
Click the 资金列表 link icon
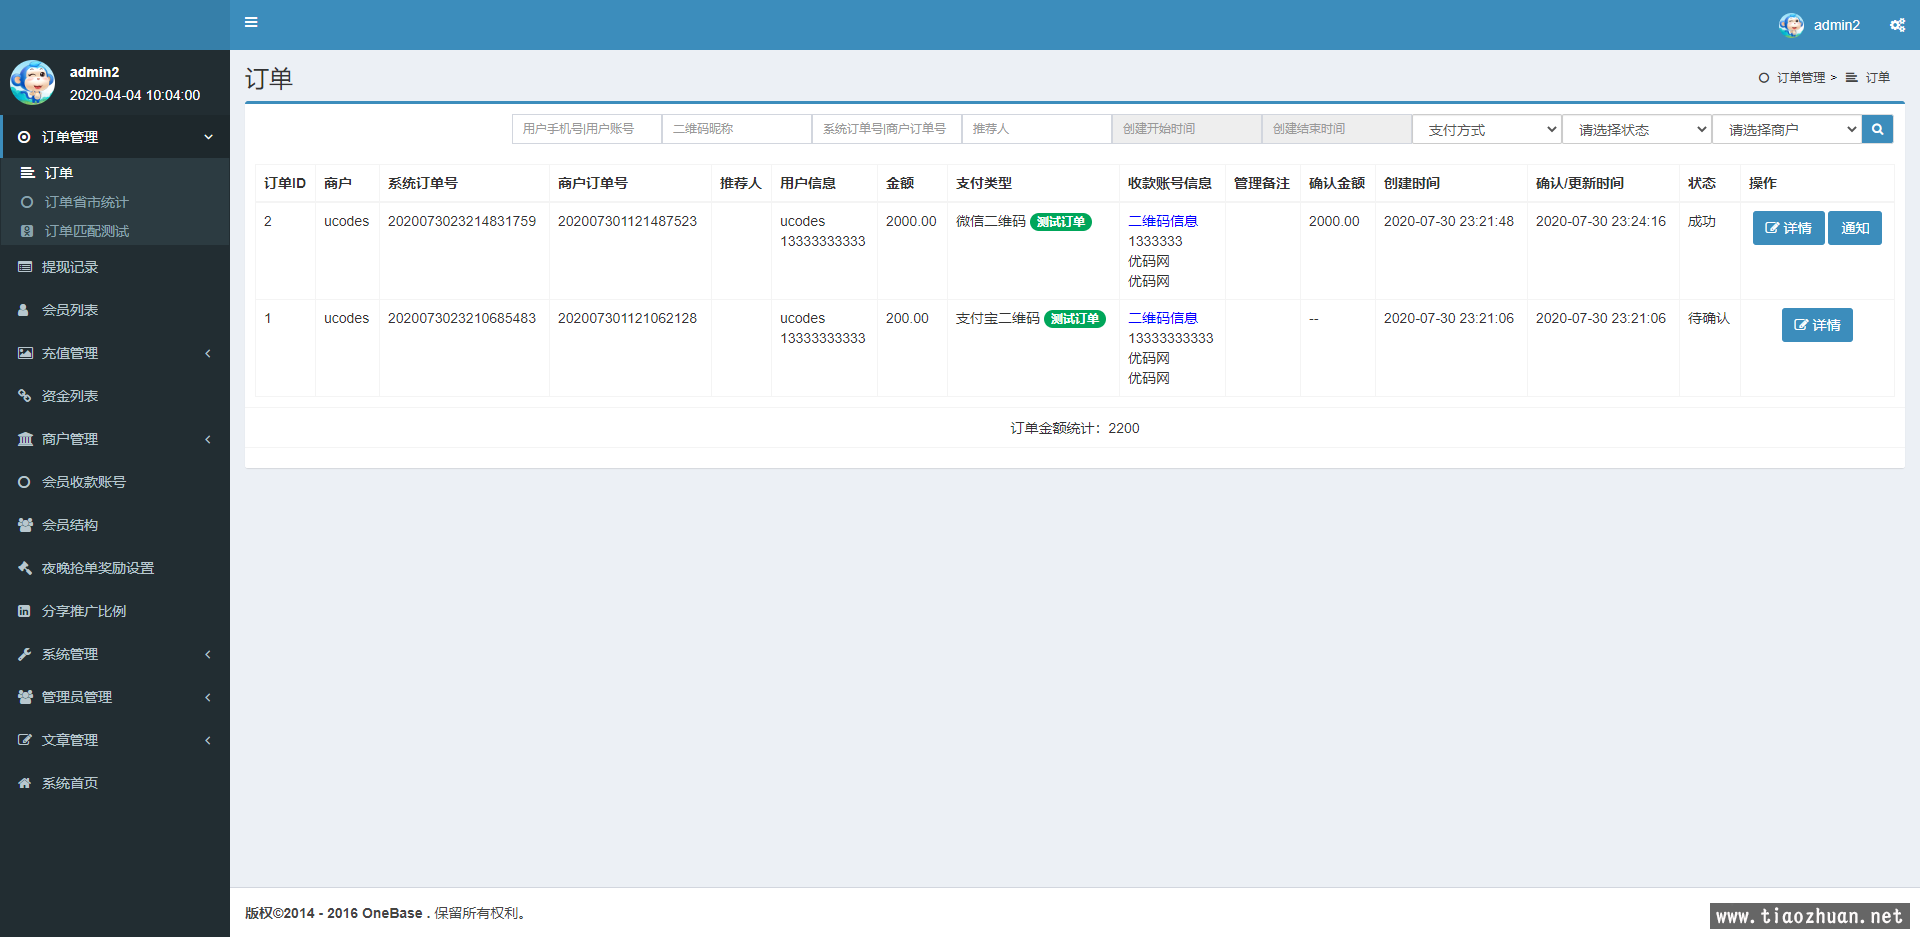tap(25, 396)
